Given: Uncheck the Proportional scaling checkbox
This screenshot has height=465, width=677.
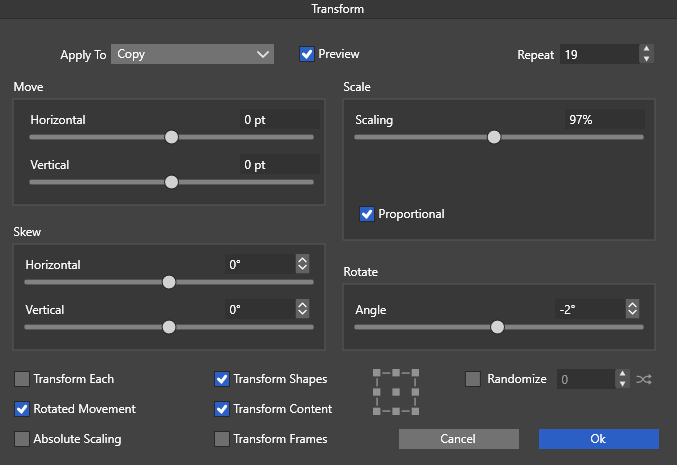Looking at the screenshot, I should click(x=367, y=214).
